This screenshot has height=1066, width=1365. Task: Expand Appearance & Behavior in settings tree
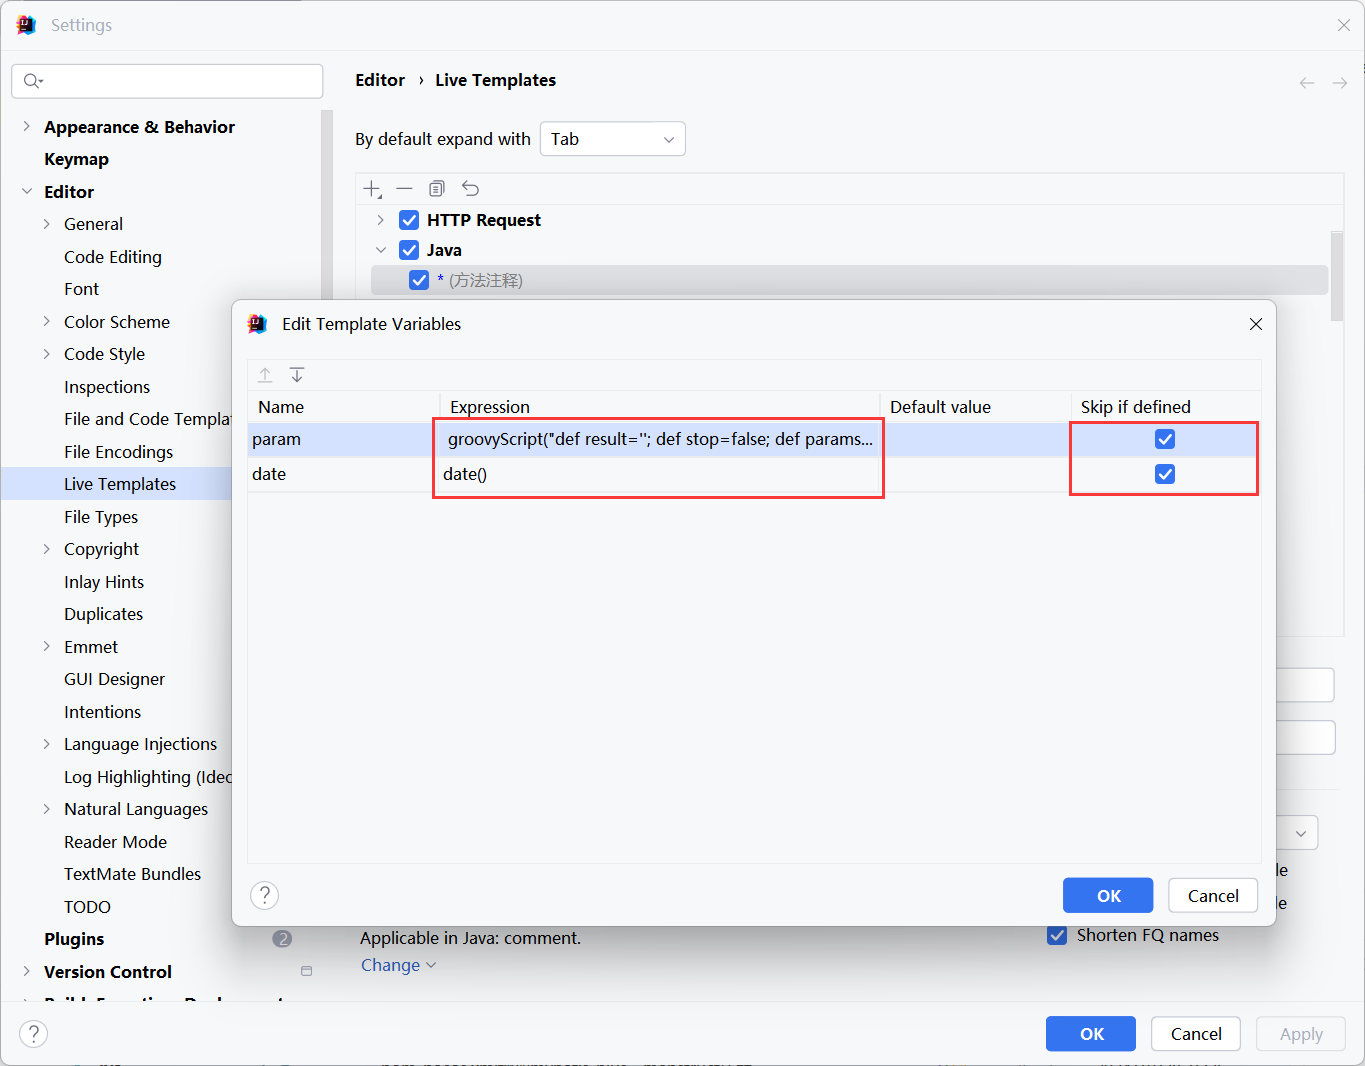pyautogui.click(x=27, y=127)
